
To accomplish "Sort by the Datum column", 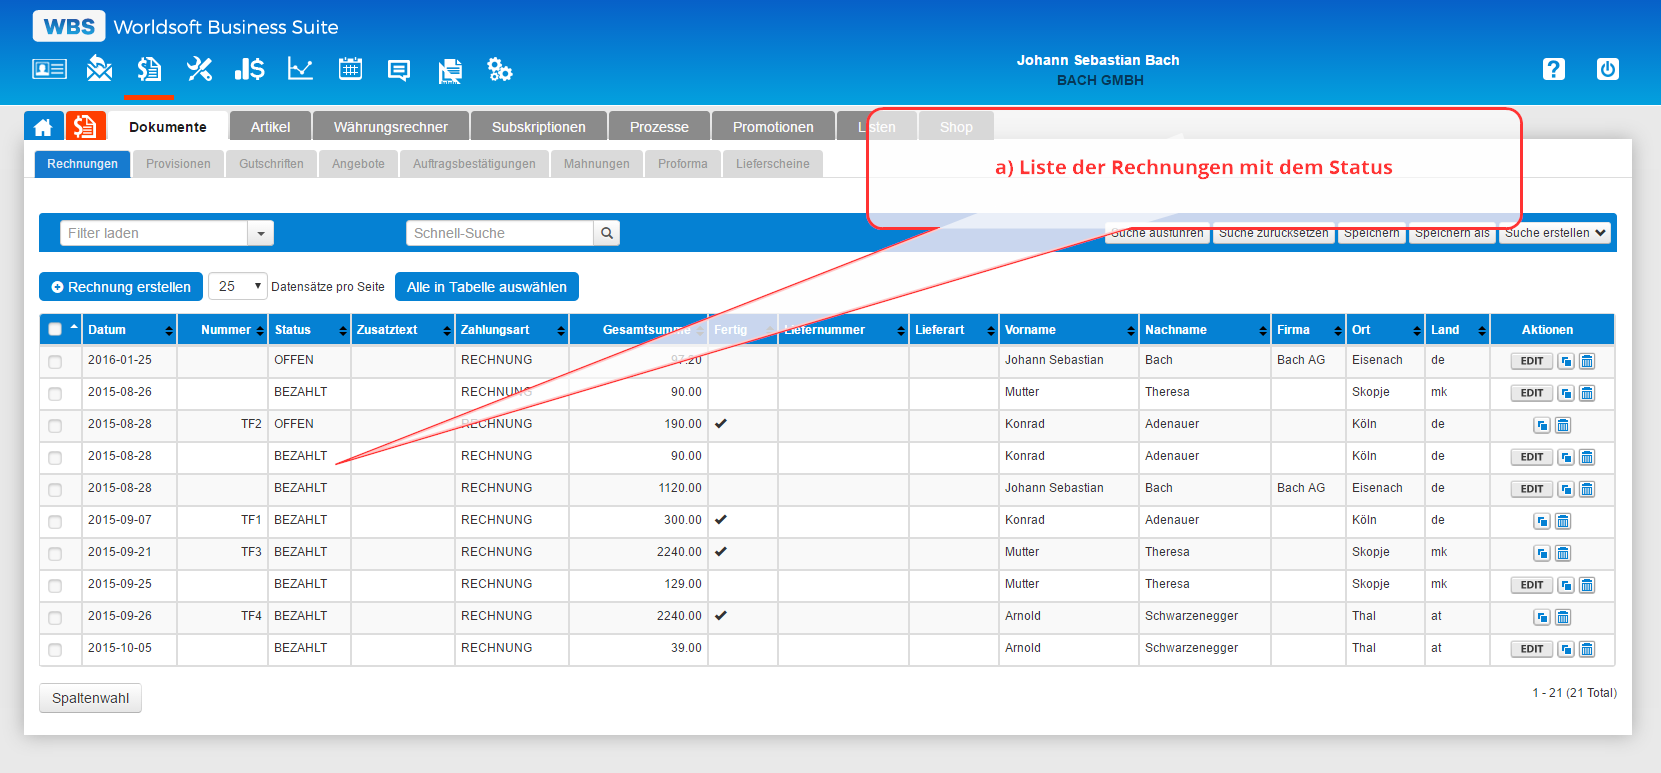I will (129, 329).
